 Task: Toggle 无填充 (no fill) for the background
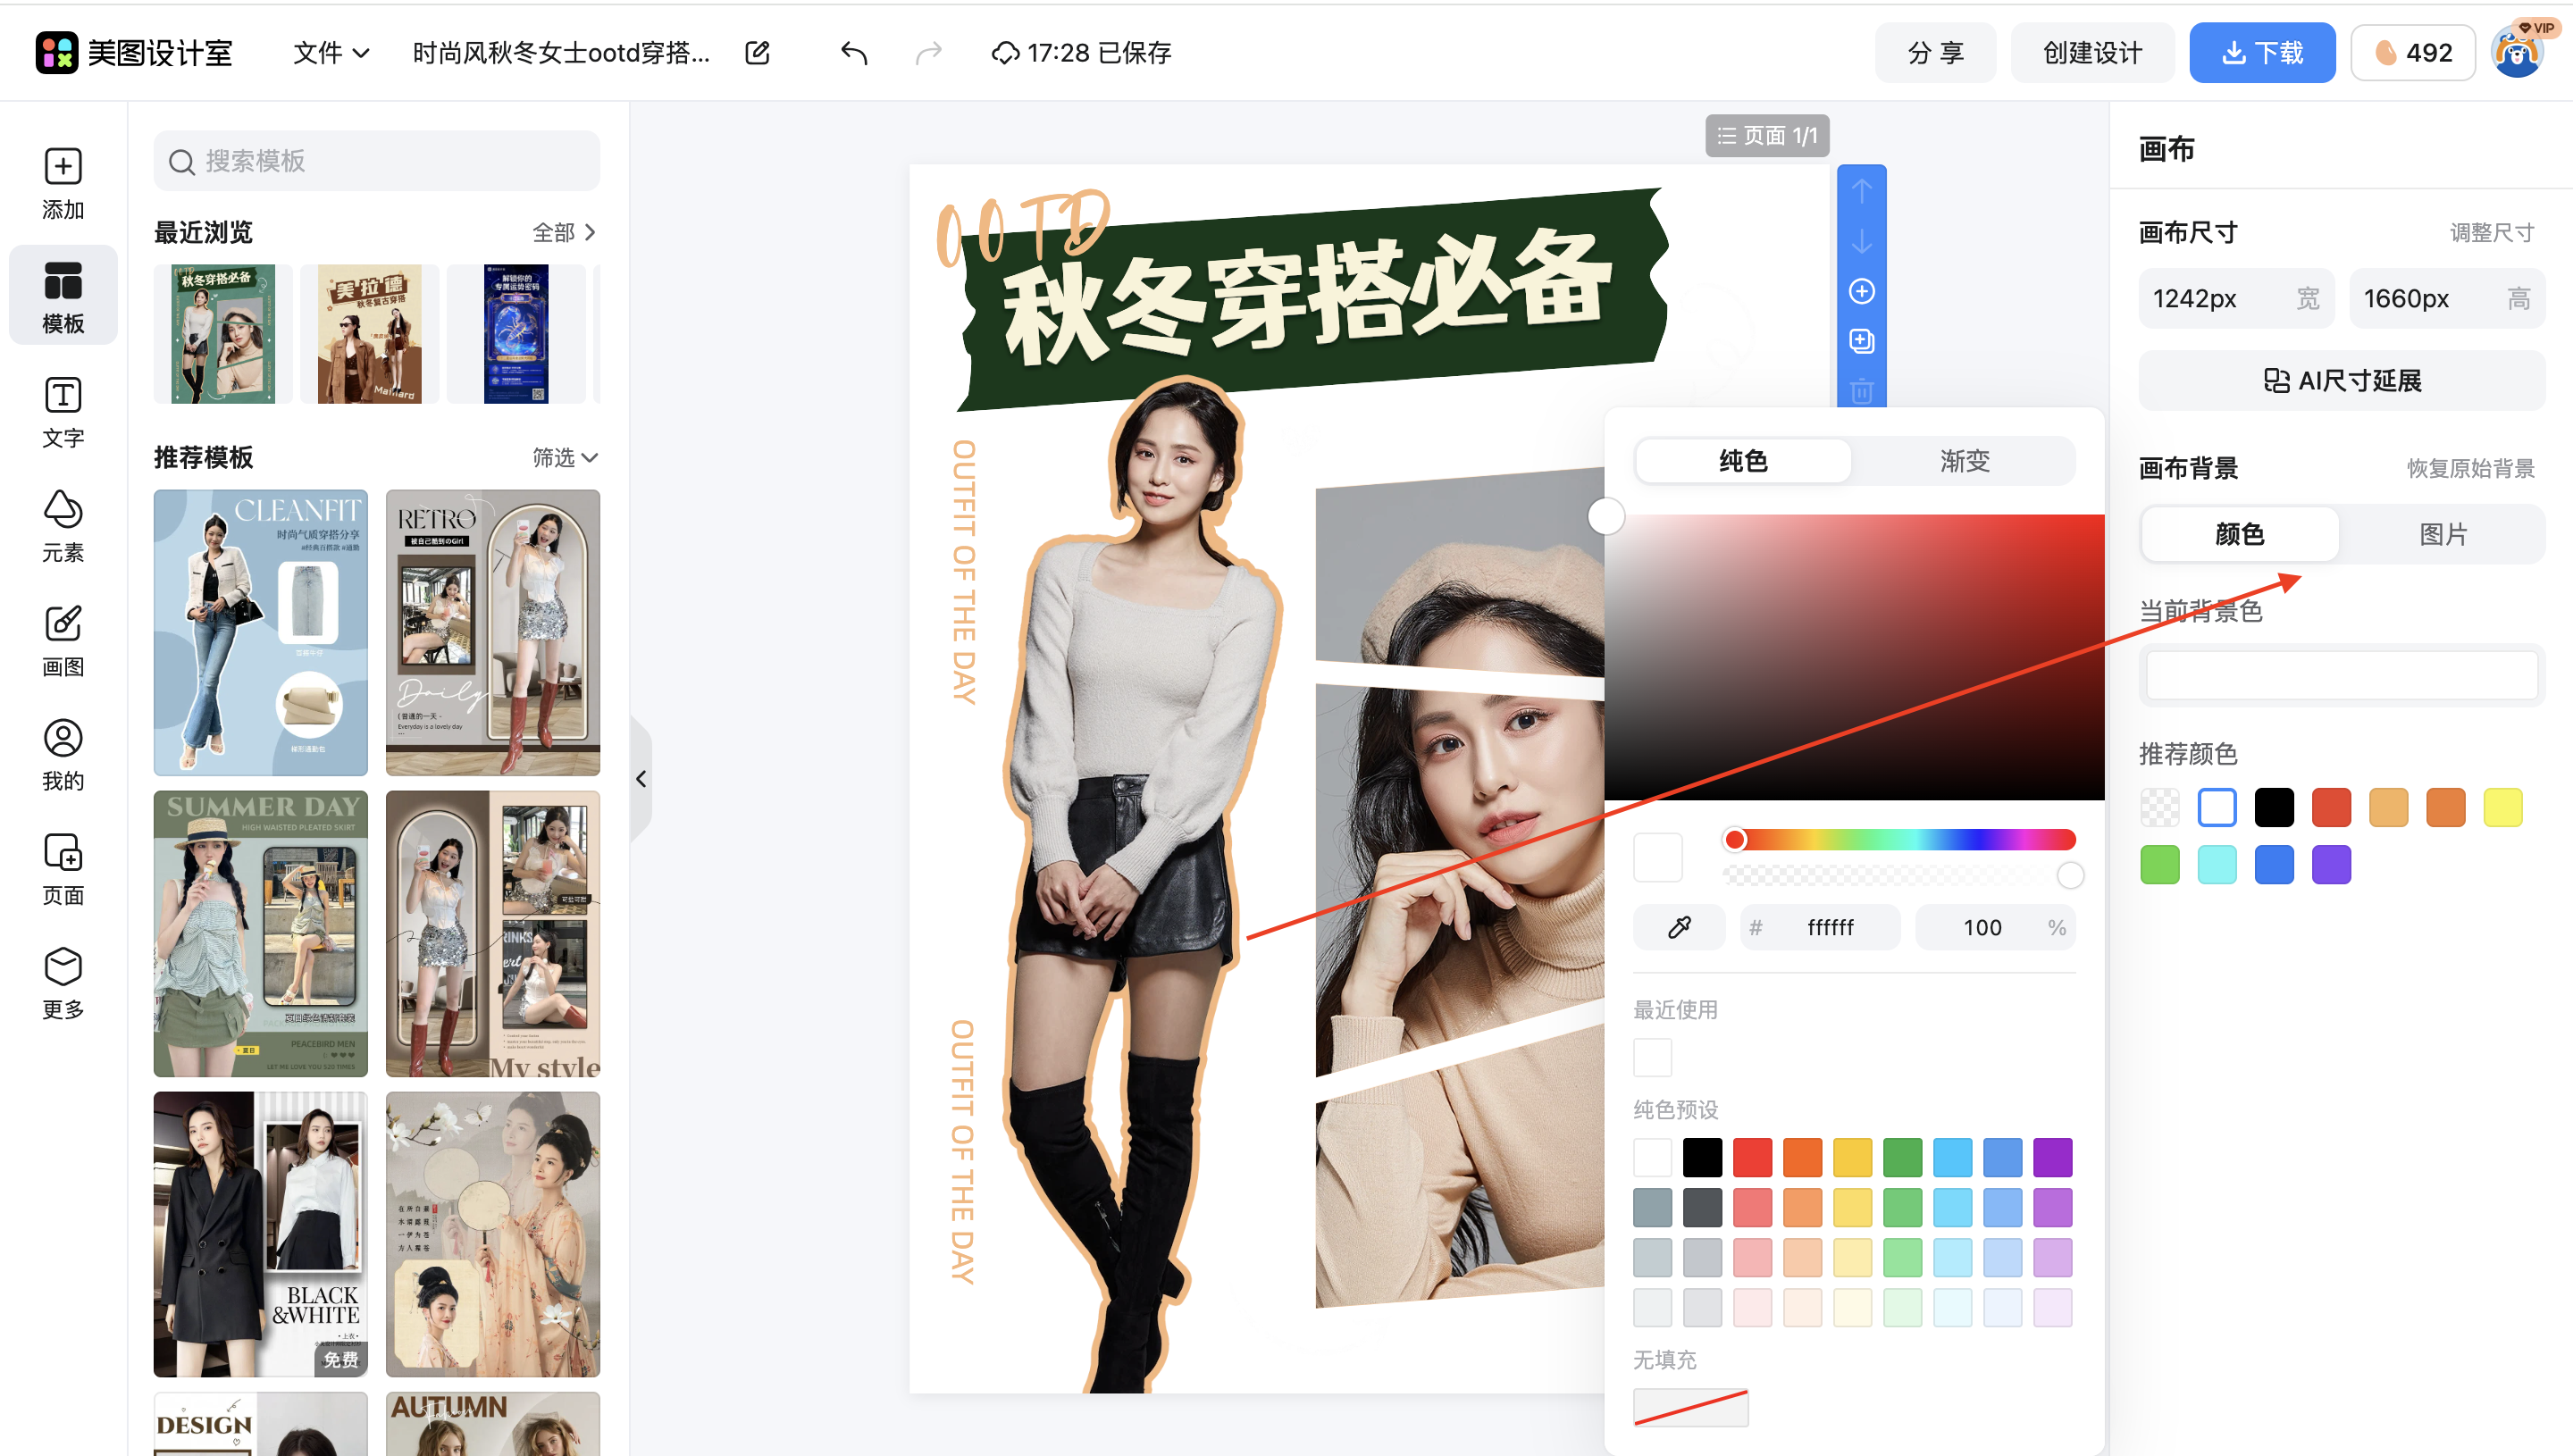1690,1407
